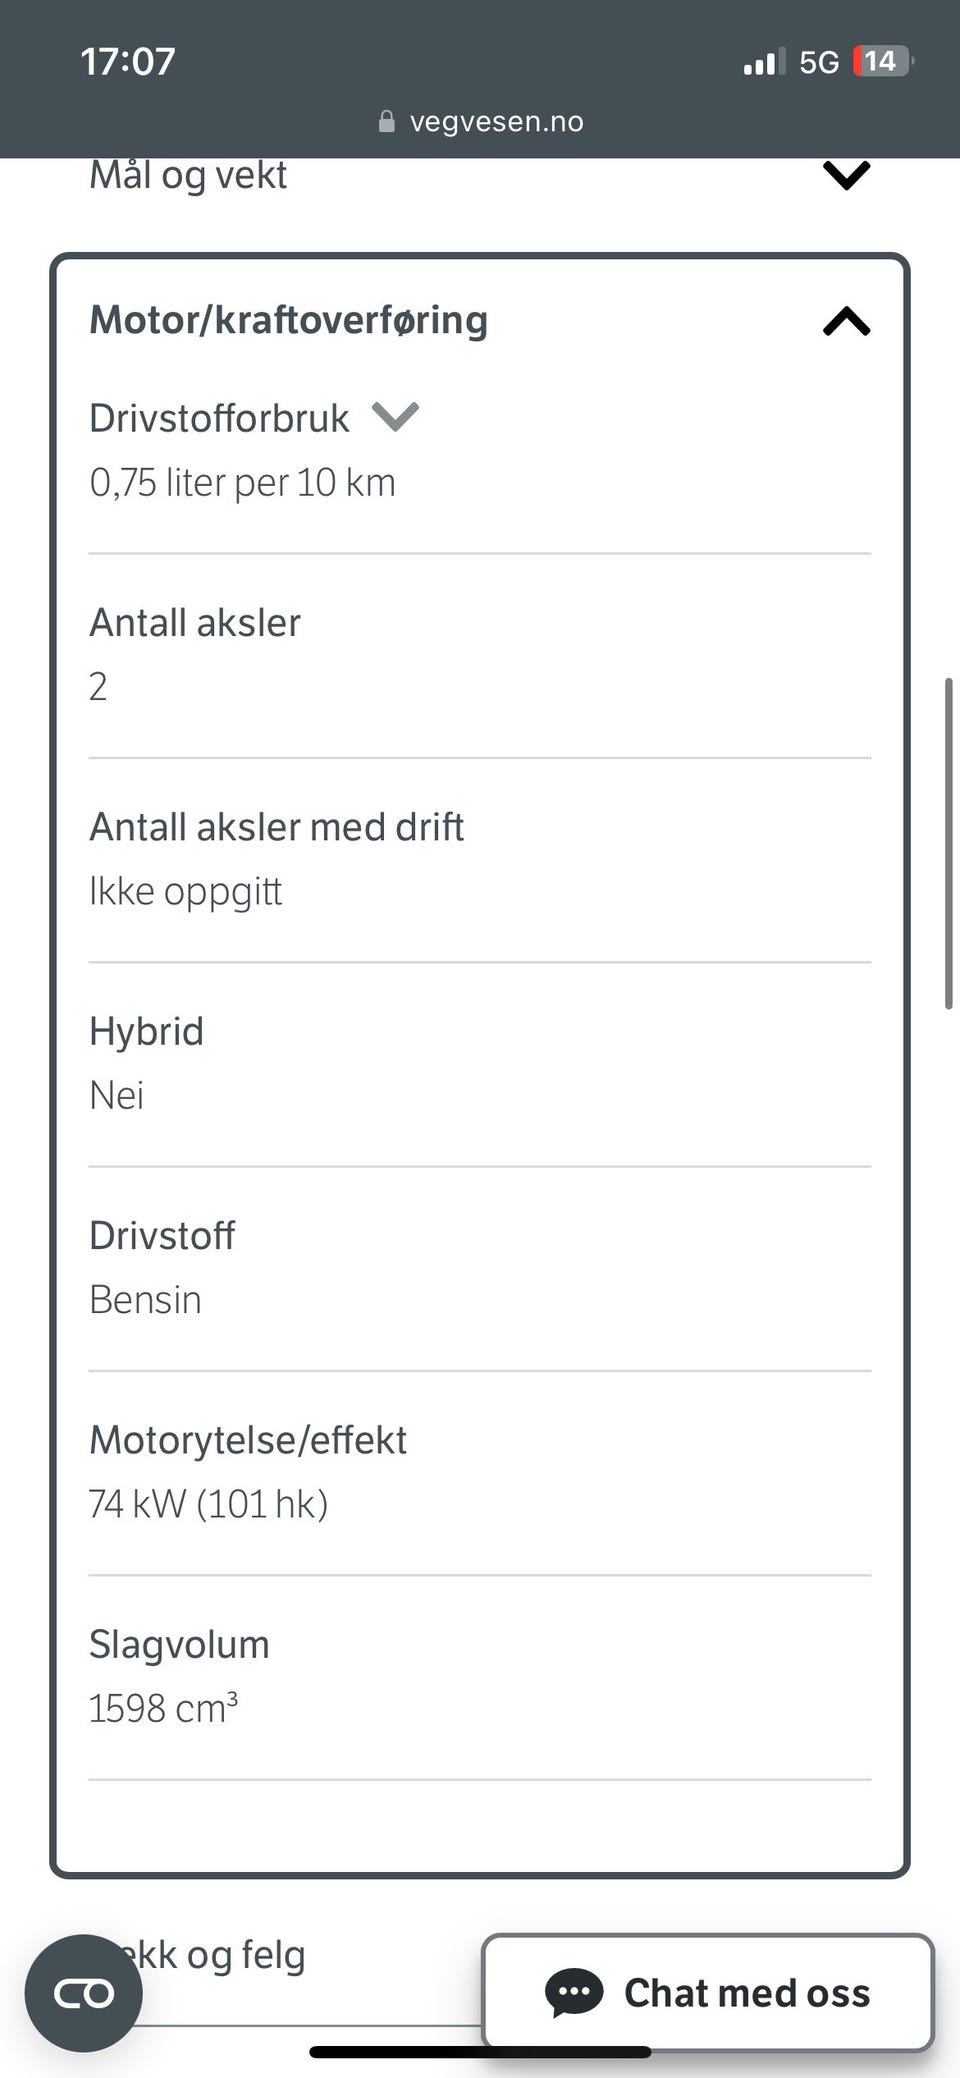Collapse the Motor/kraftoverføring section chevron
Image resolution: width=960 pixels, height=2078 pixels.
click(x=846, y=321)
